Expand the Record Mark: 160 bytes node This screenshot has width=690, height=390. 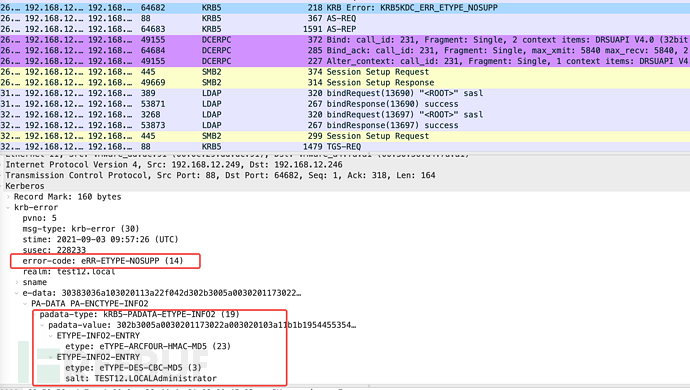(x=8, y=197)
